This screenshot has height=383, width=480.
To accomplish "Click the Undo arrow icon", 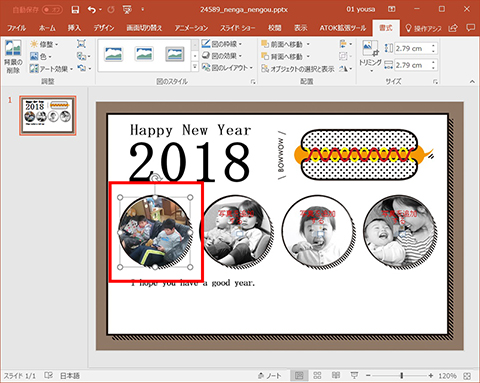I will click(92, 10).
